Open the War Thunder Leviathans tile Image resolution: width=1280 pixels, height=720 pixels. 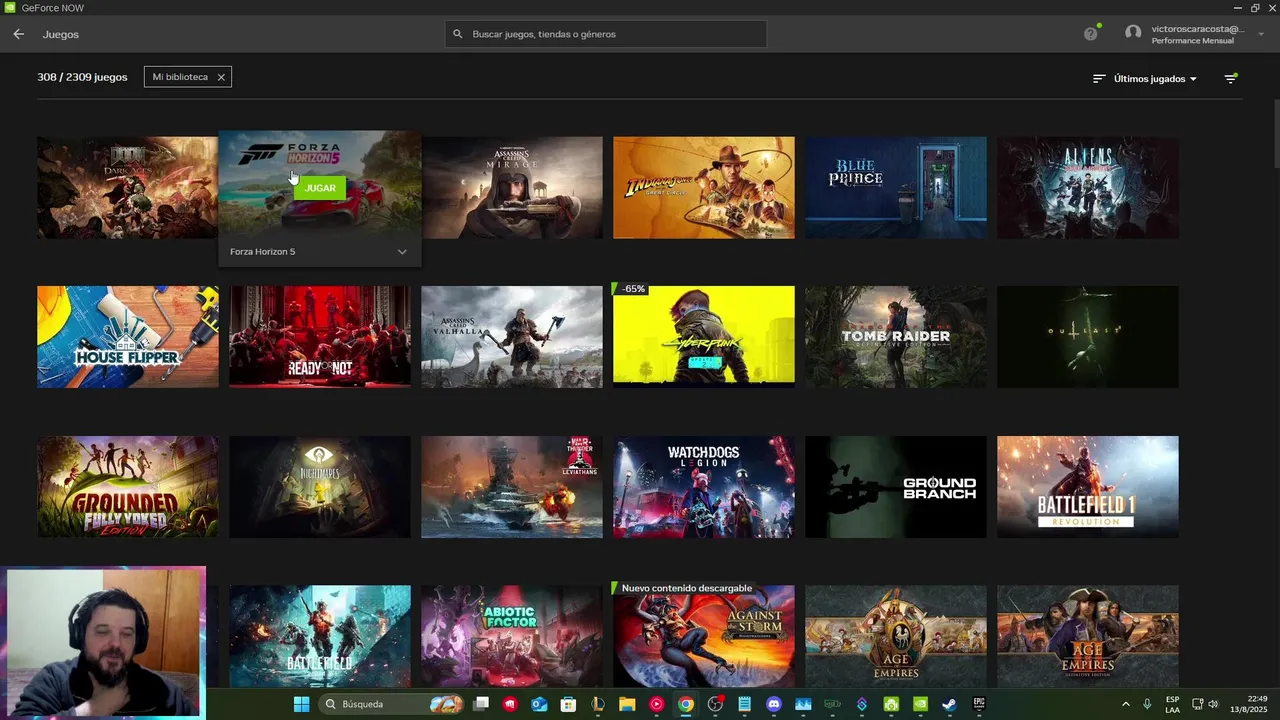[x=512, y=487]
